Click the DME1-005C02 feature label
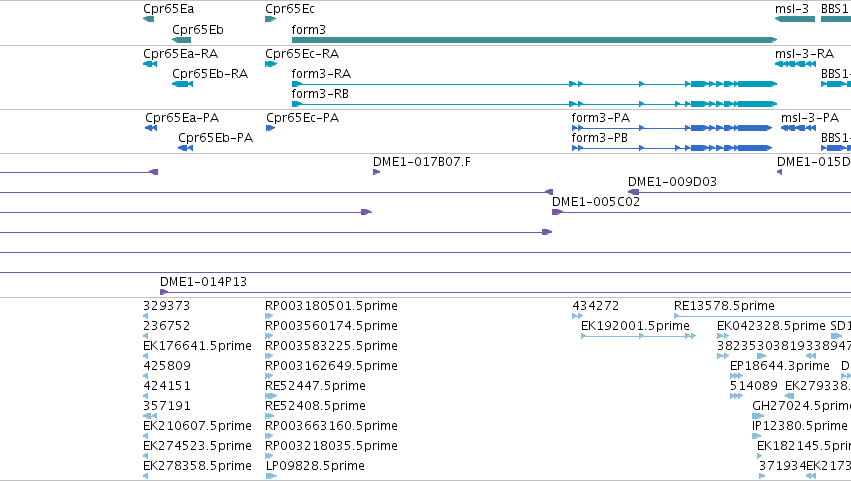This screenshot has width=851, height=481. [596, 202]
